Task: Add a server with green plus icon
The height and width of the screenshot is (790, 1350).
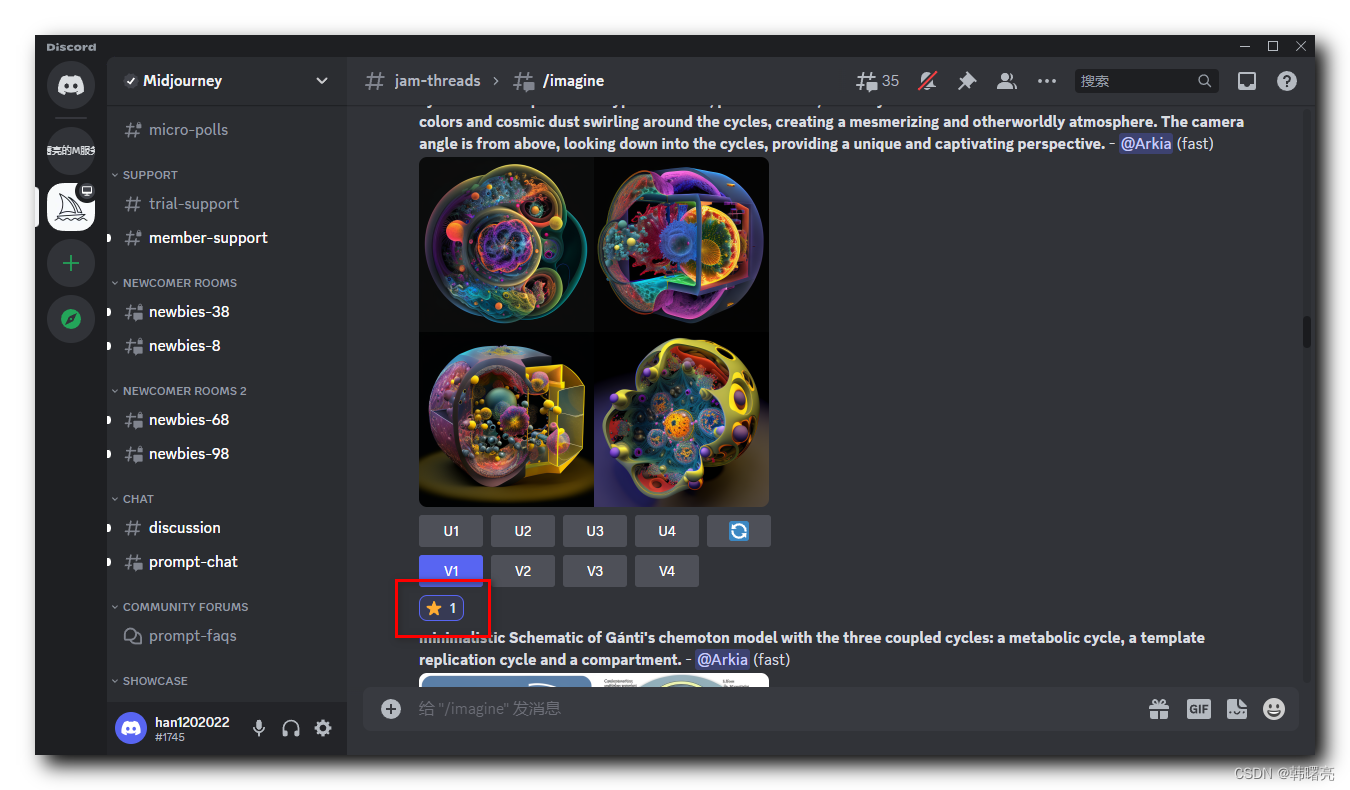Action: [x=71, y=263]
